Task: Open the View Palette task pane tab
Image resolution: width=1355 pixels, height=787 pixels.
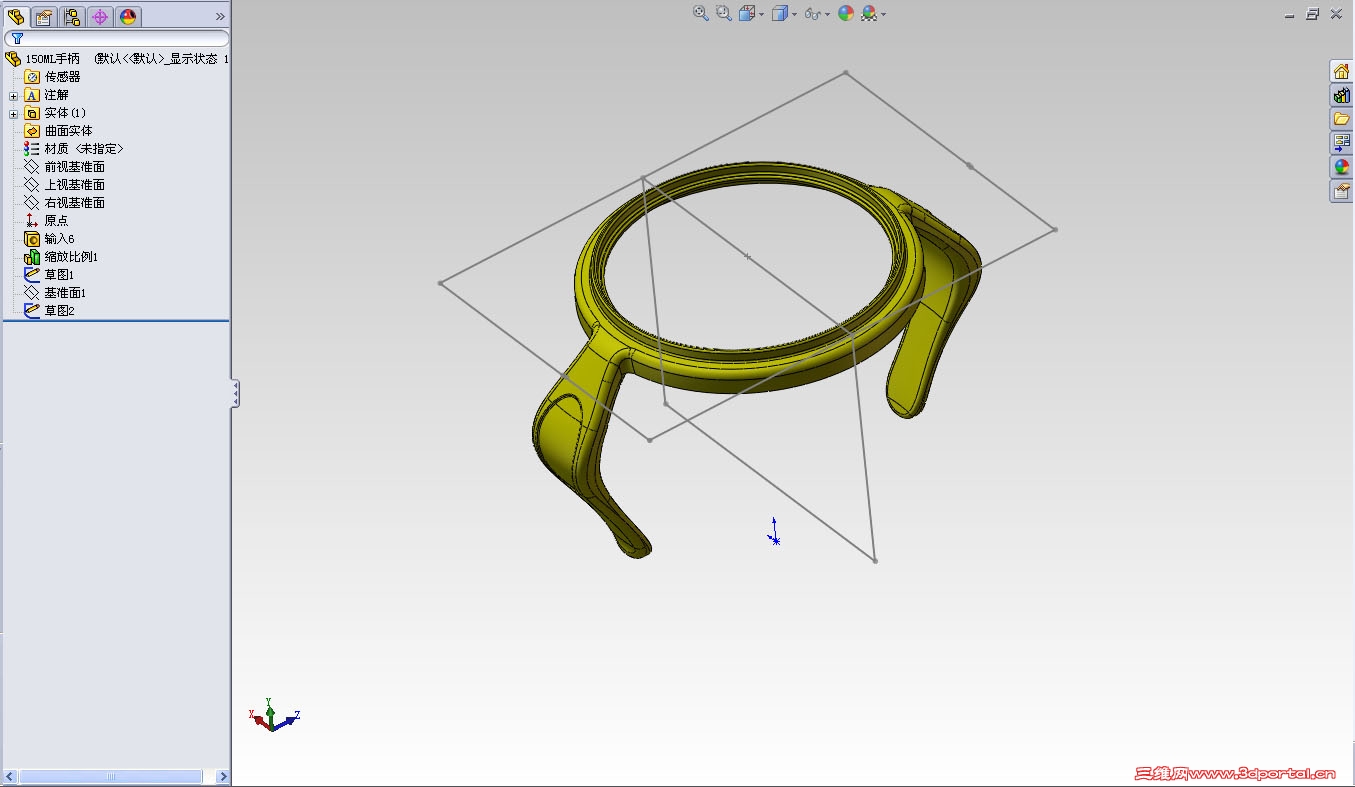Action: (x=1341, y=143)
